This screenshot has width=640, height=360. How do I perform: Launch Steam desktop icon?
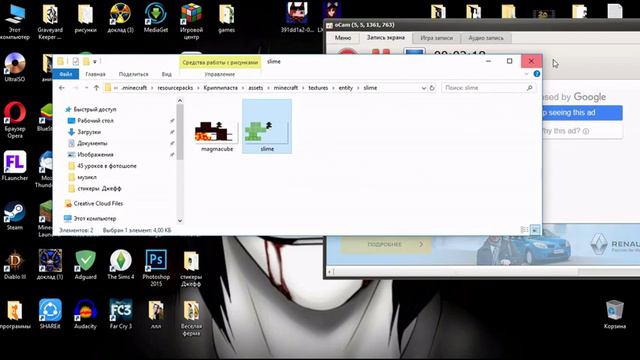tap(15, 216)
